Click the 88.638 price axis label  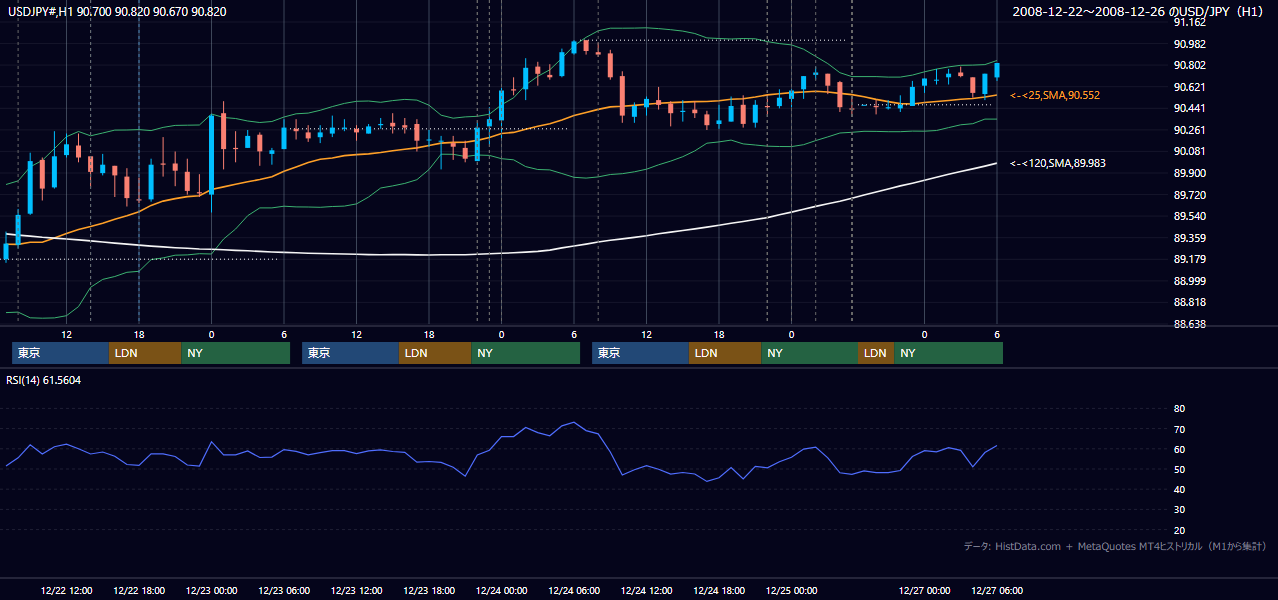click(1189, 324)
